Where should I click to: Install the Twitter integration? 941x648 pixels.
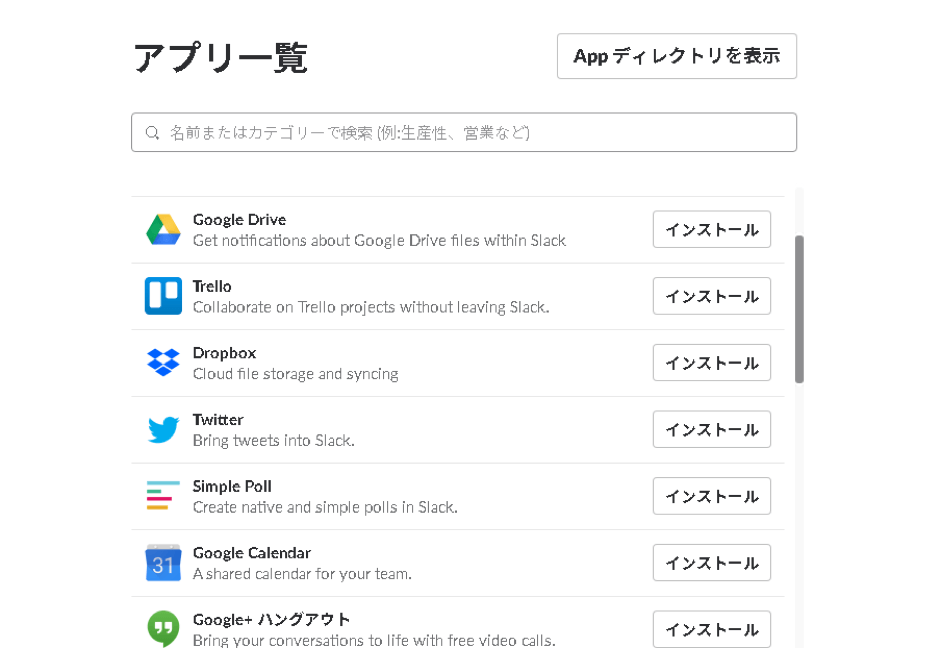click(711, 430)
